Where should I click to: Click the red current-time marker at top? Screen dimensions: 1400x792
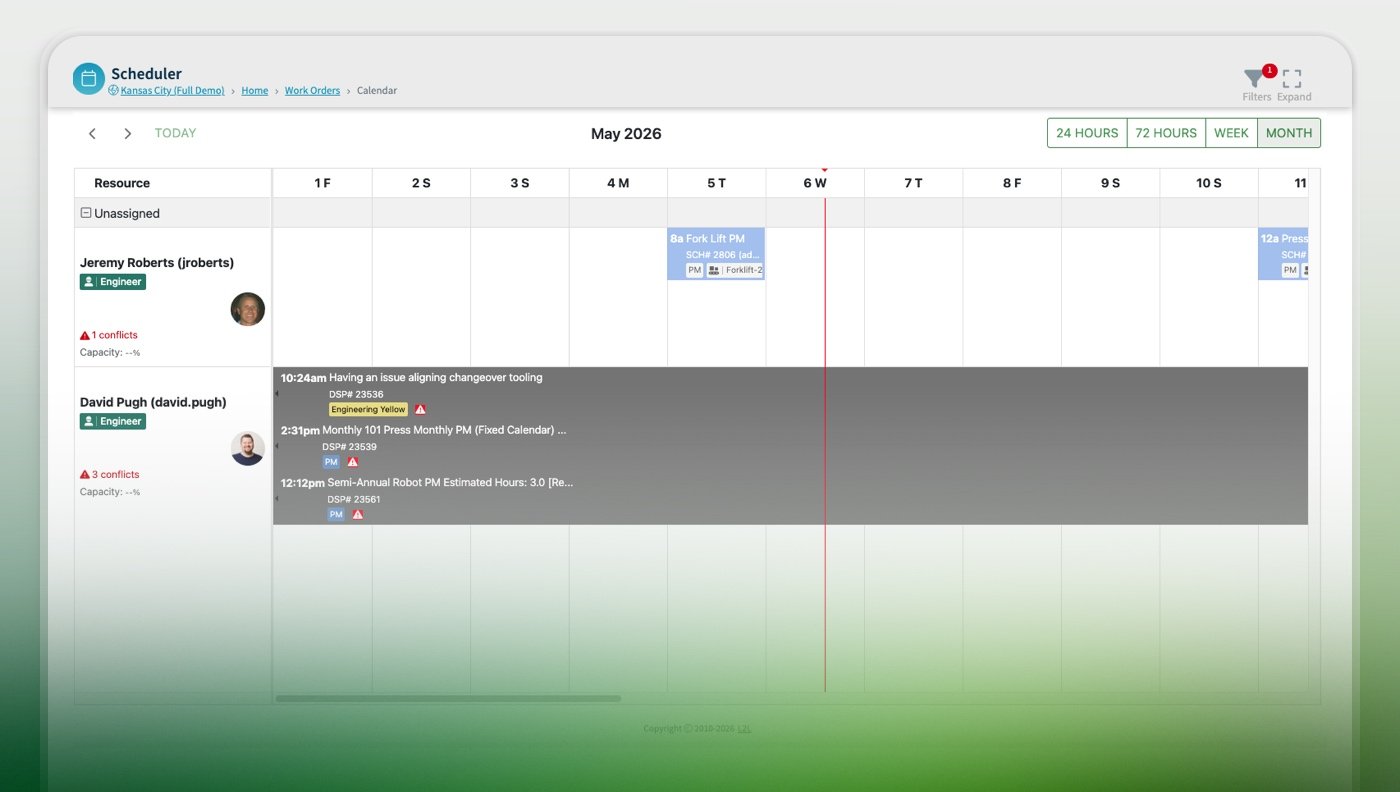point(825,170)
